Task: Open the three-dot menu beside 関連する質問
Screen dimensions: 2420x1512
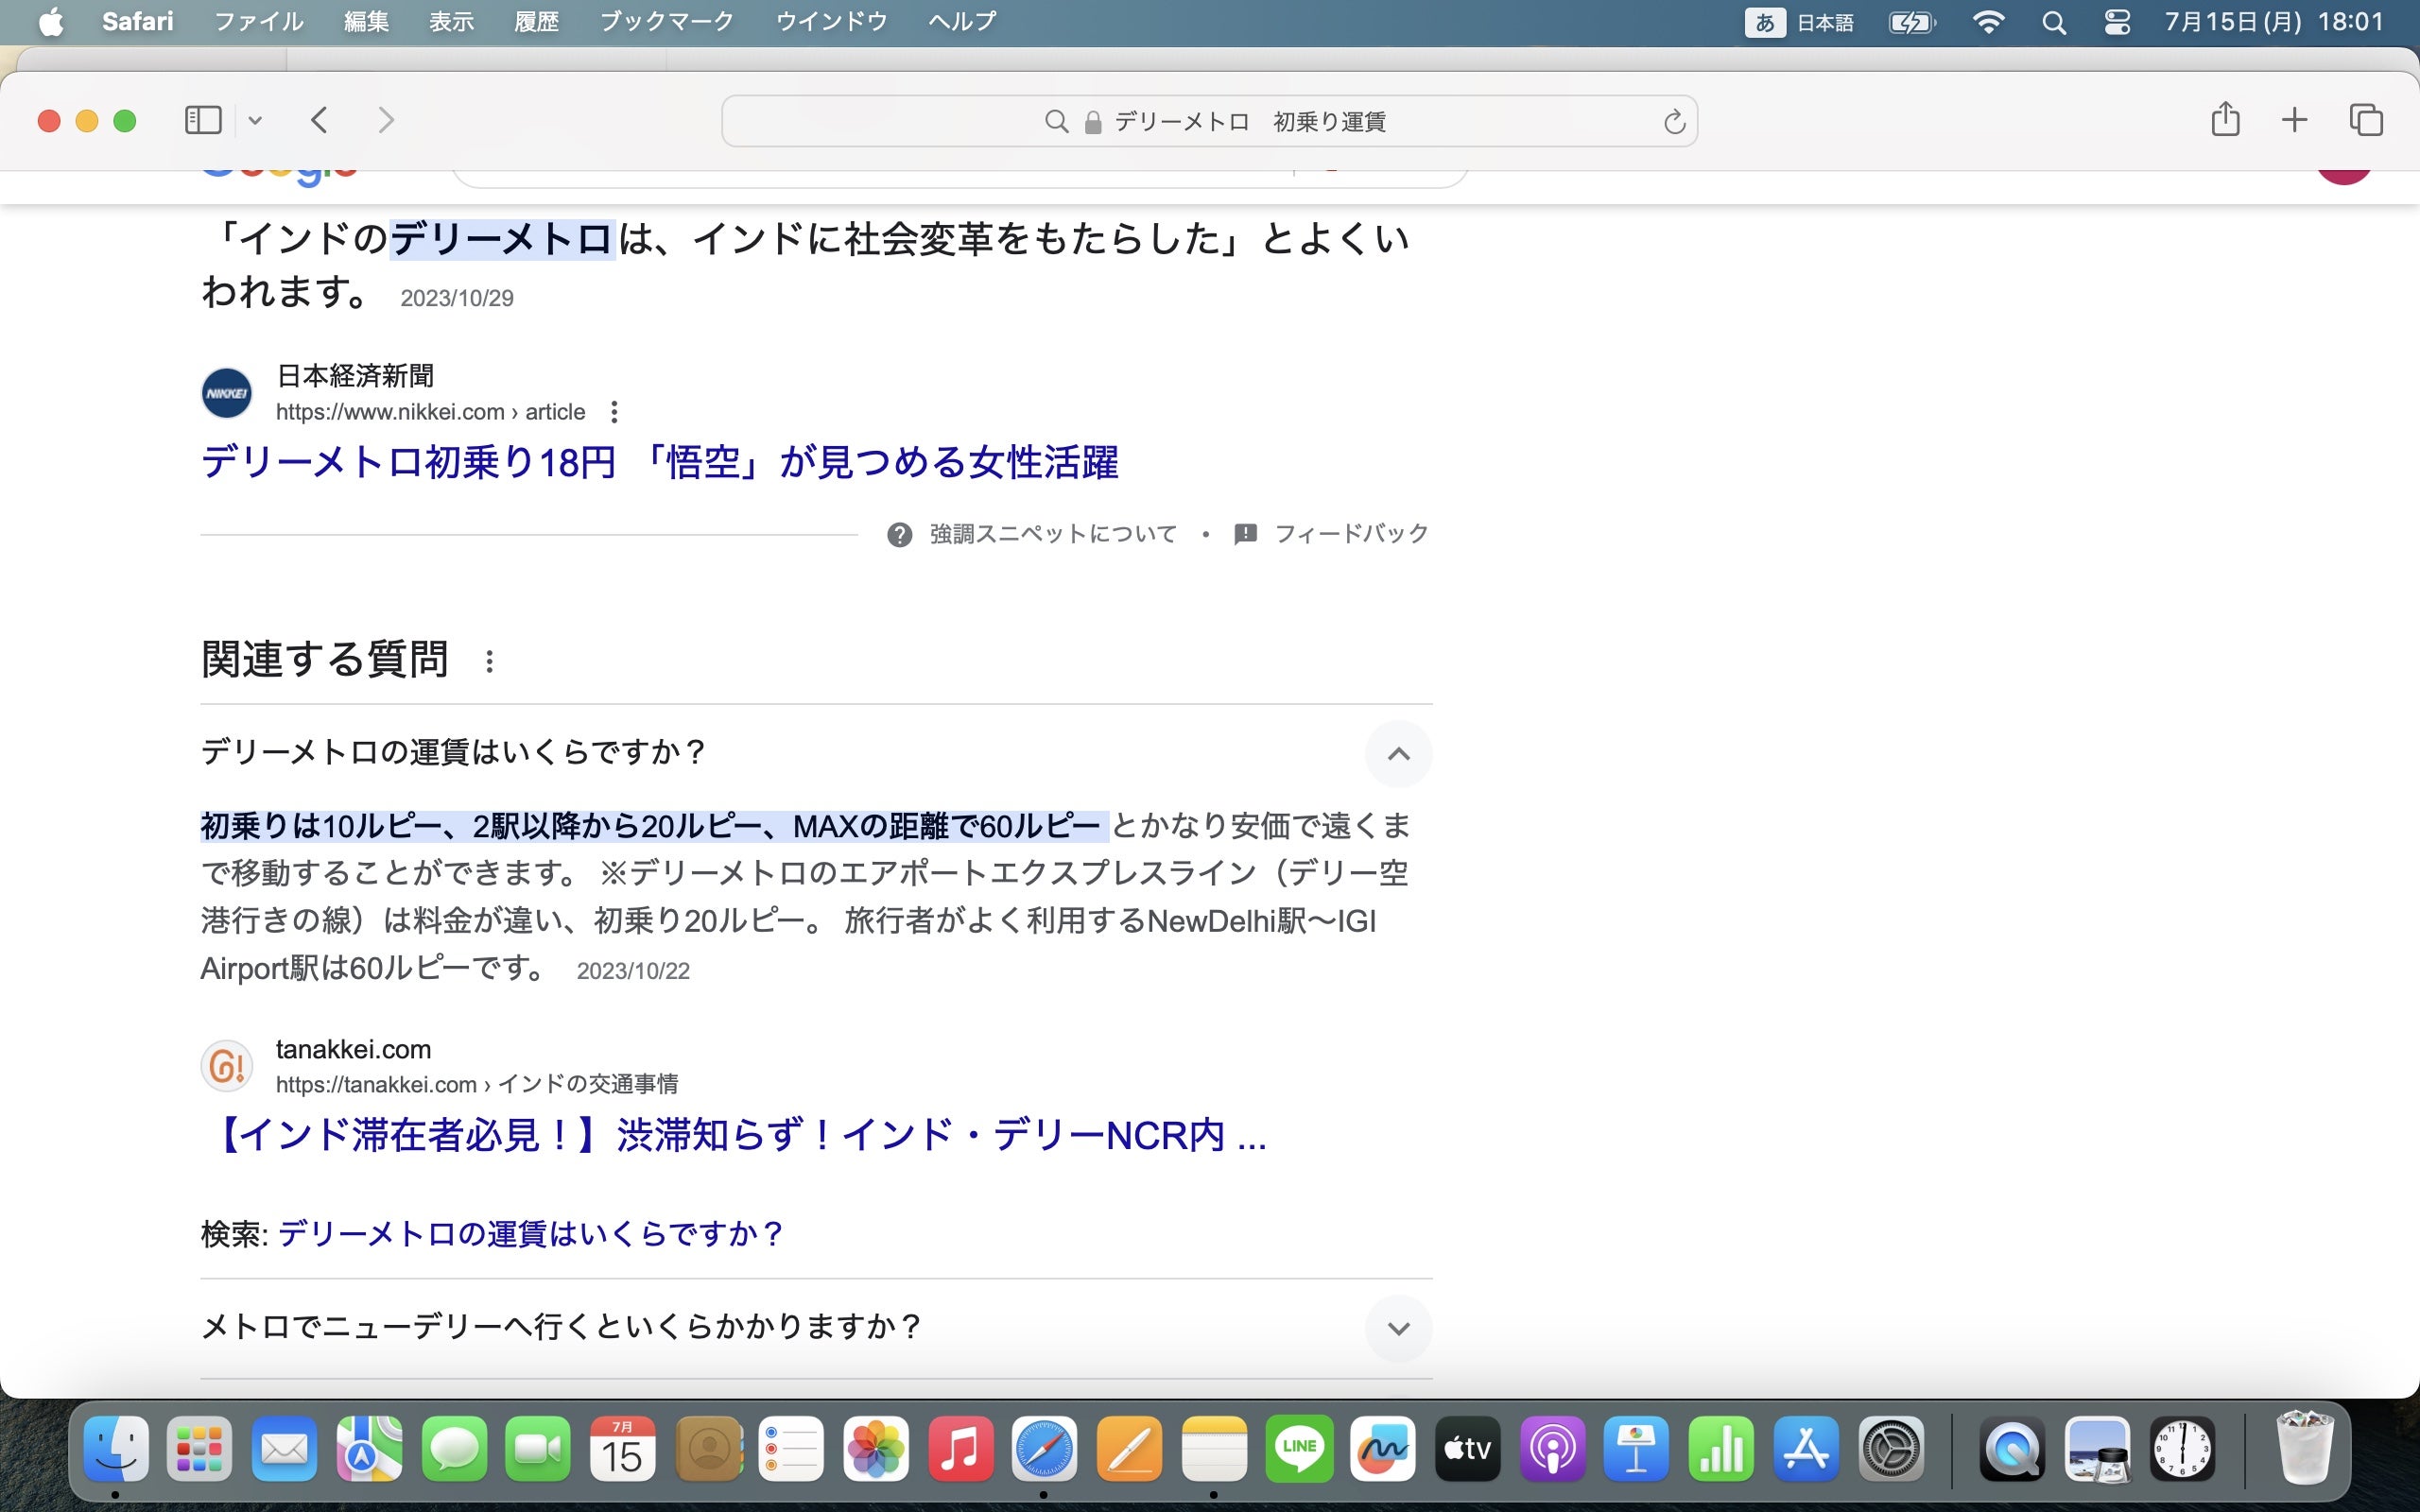Action: [x=489, y=661]
